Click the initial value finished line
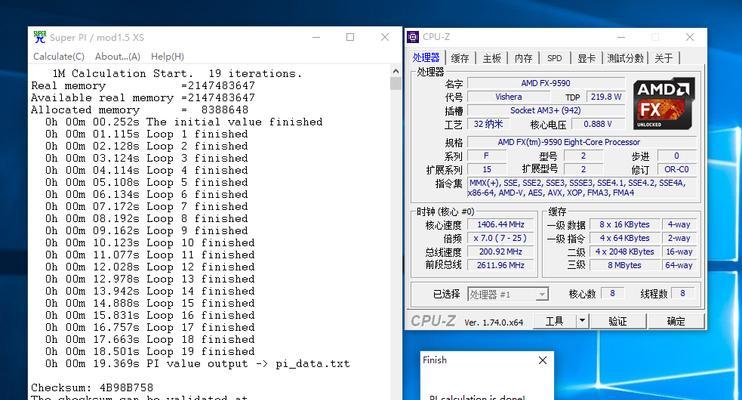742x400 pixels. [x=184, y=122]
